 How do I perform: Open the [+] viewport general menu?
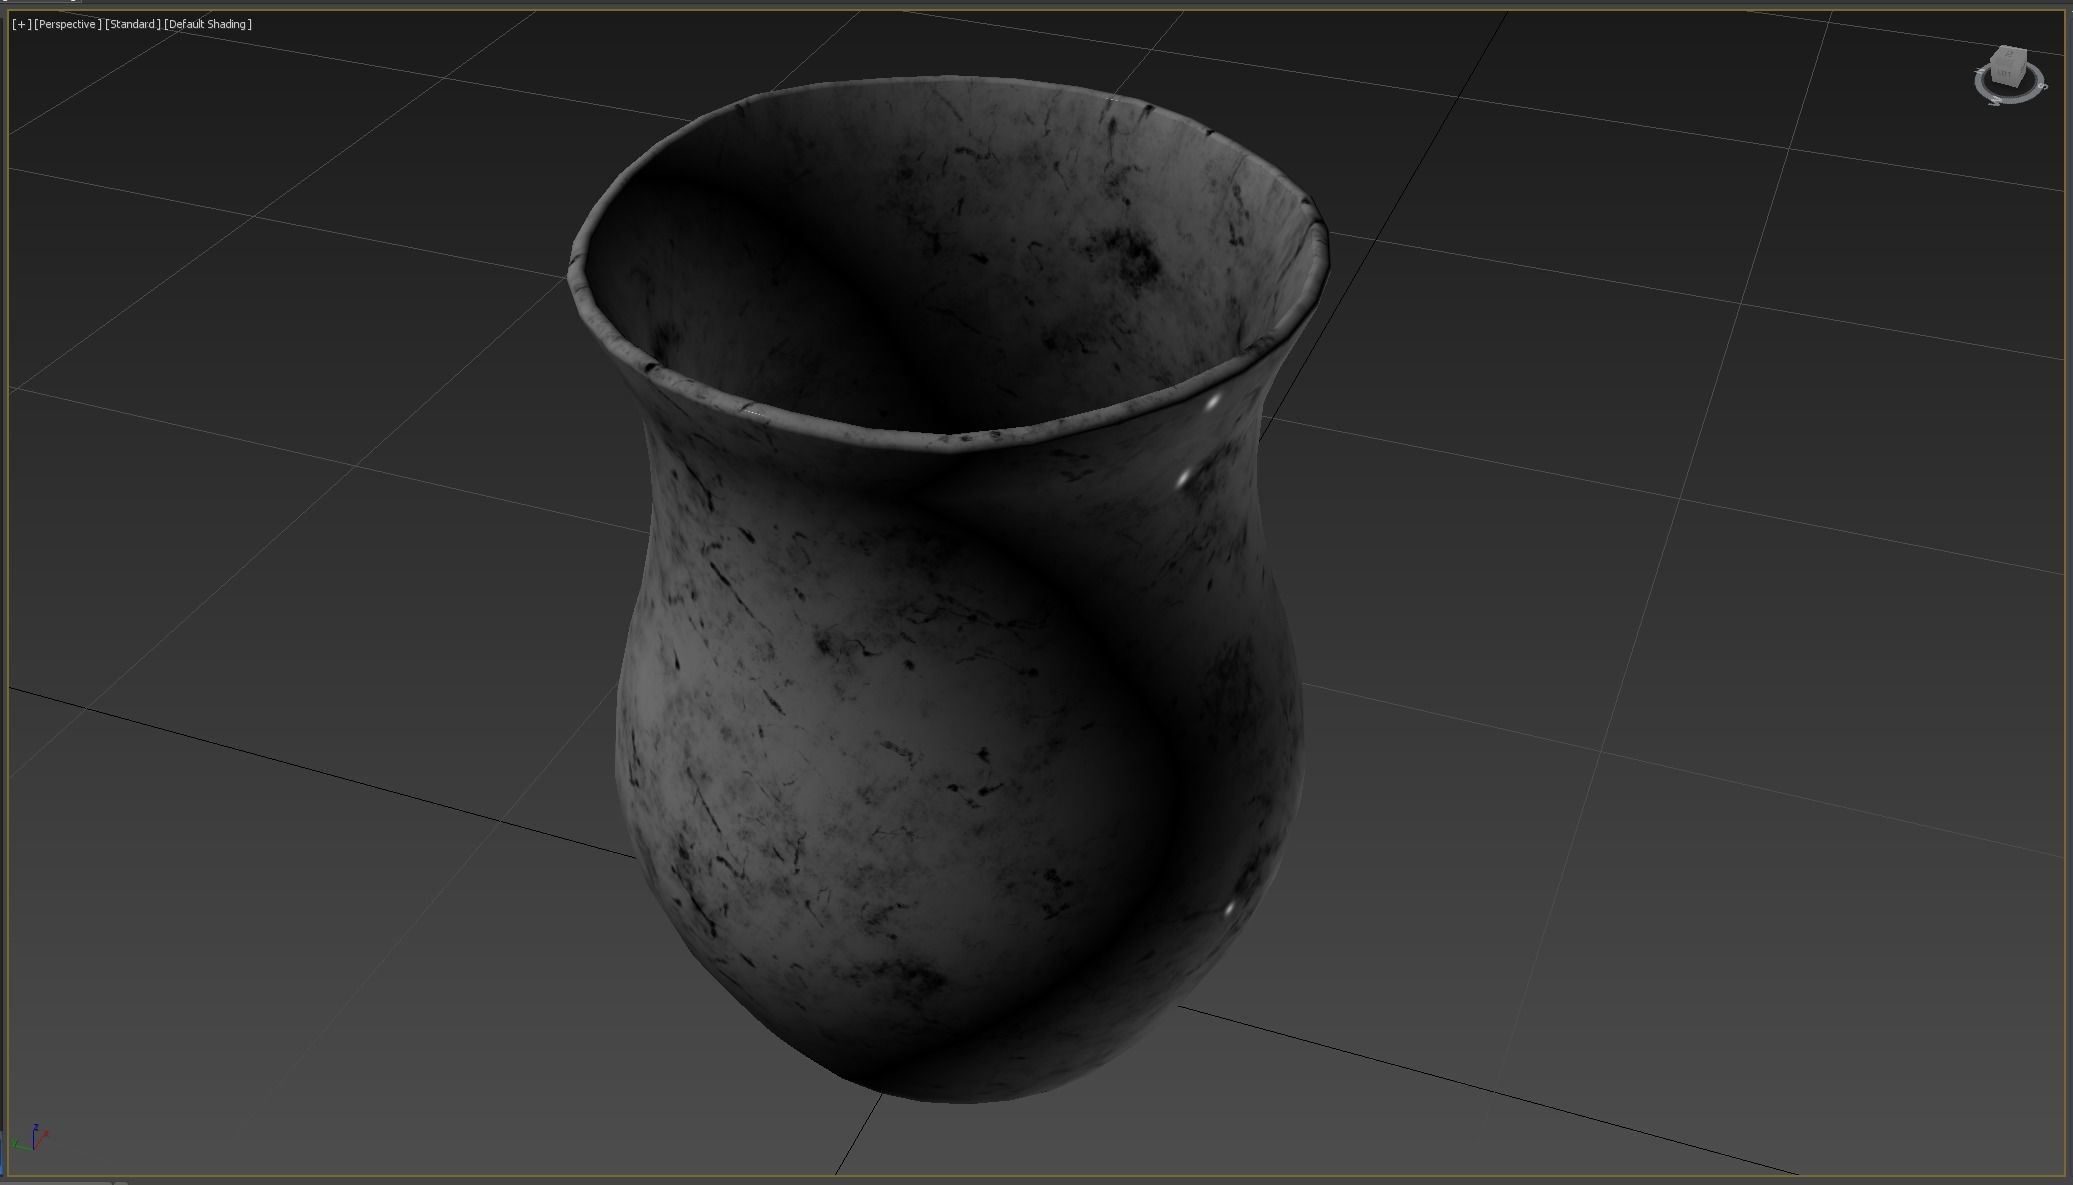(20, 24)
